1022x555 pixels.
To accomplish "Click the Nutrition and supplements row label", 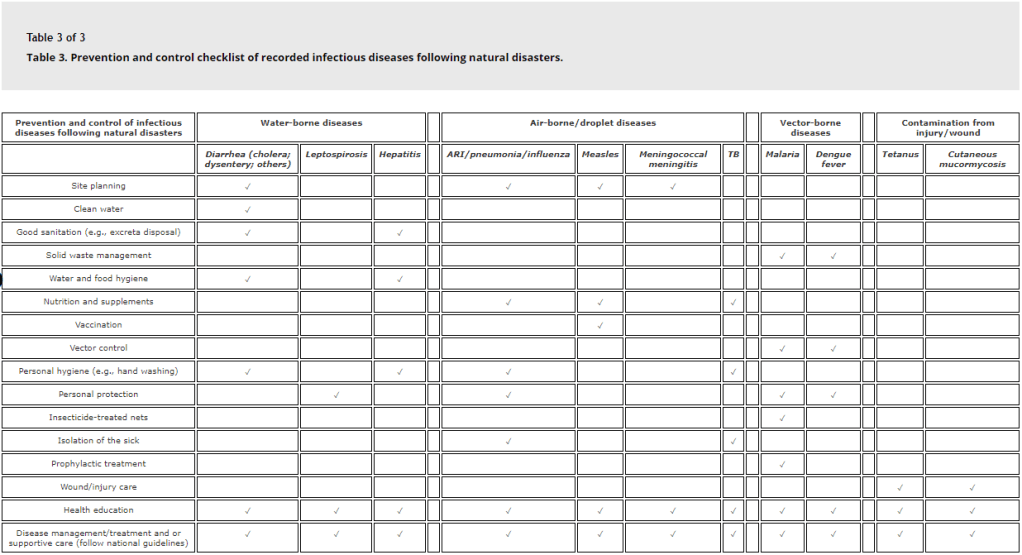I will point(98,302).
